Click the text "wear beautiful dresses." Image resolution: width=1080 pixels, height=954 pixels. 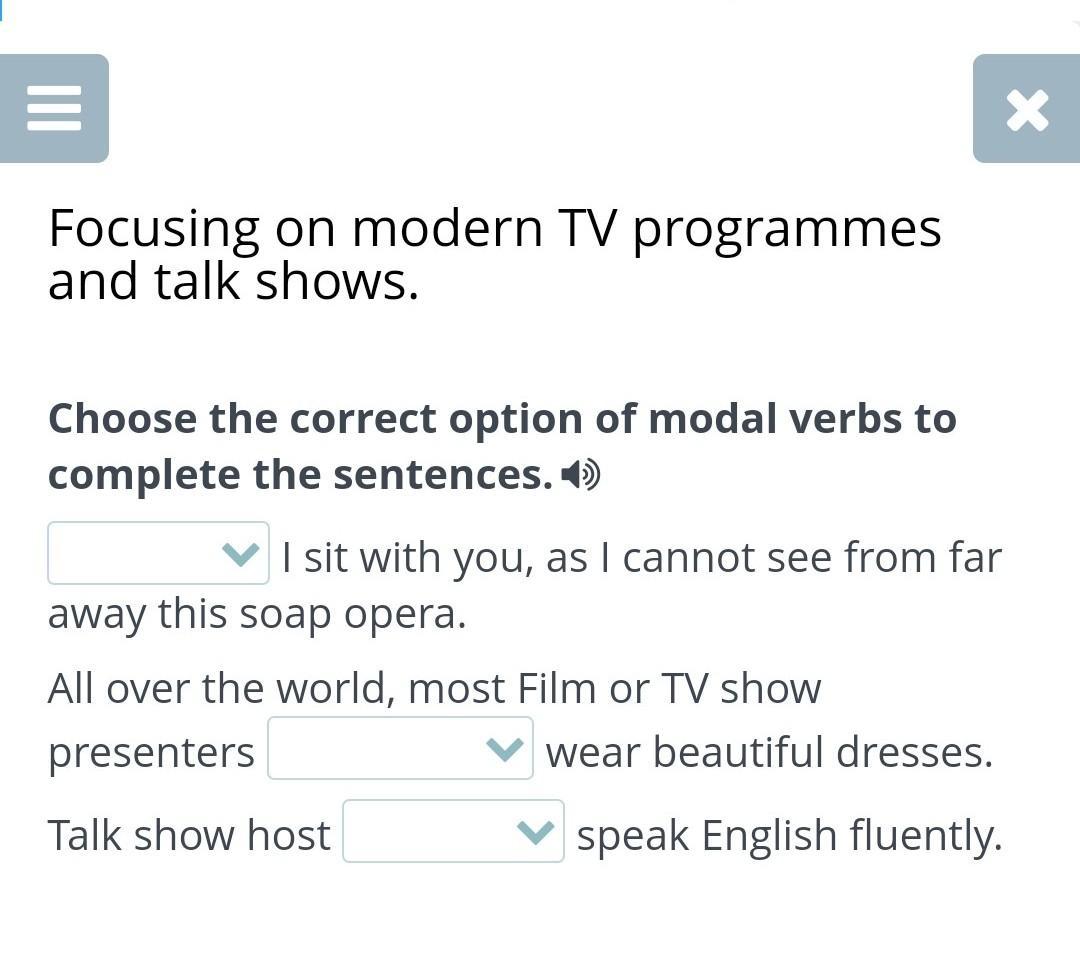(769, 752)
